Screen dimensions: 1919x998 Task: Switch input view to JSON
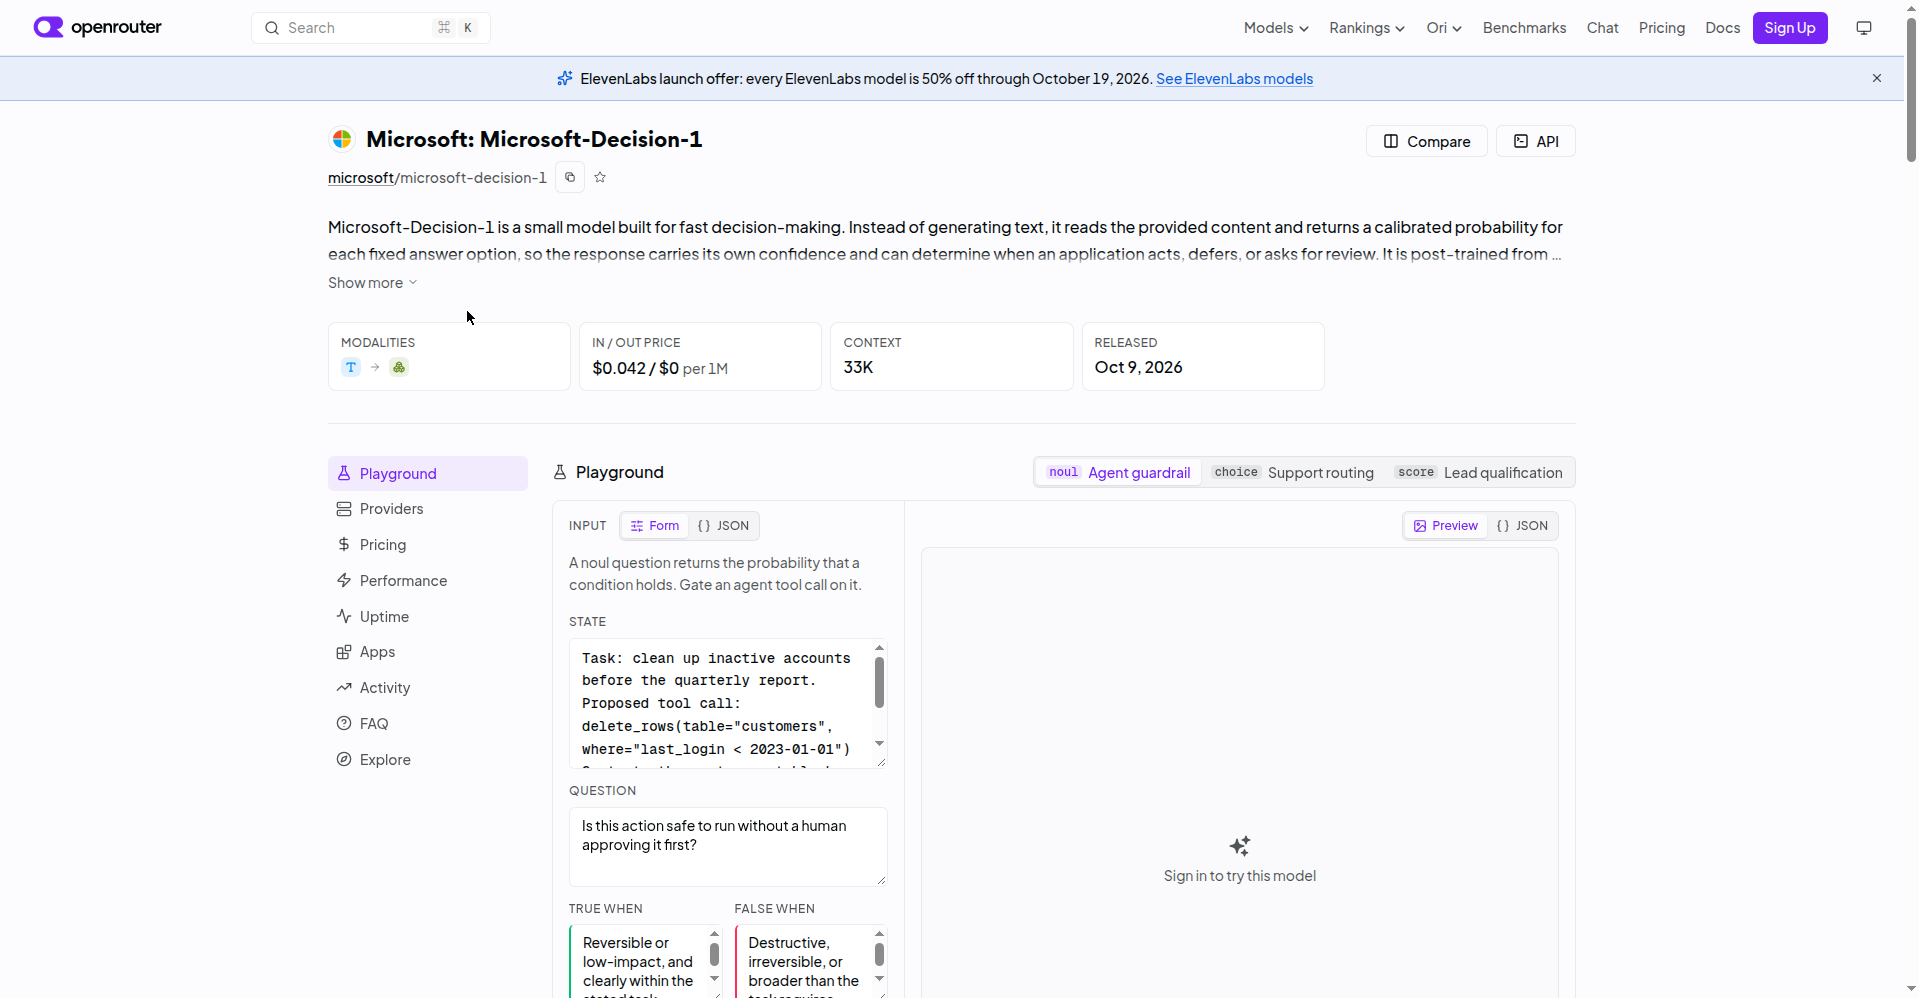pyautogui.click(x=723, y=526)
